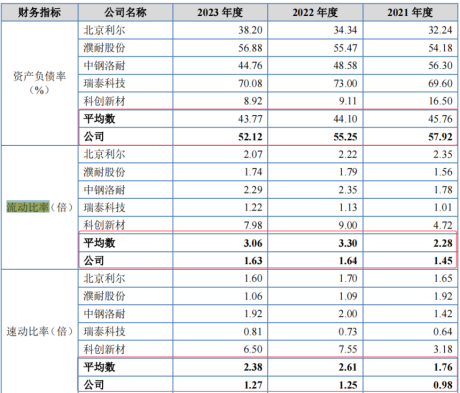The image size is (460, 393).
Task: Select 濮耐股份 quick ratio value 1.06
Action: point(253,296)
